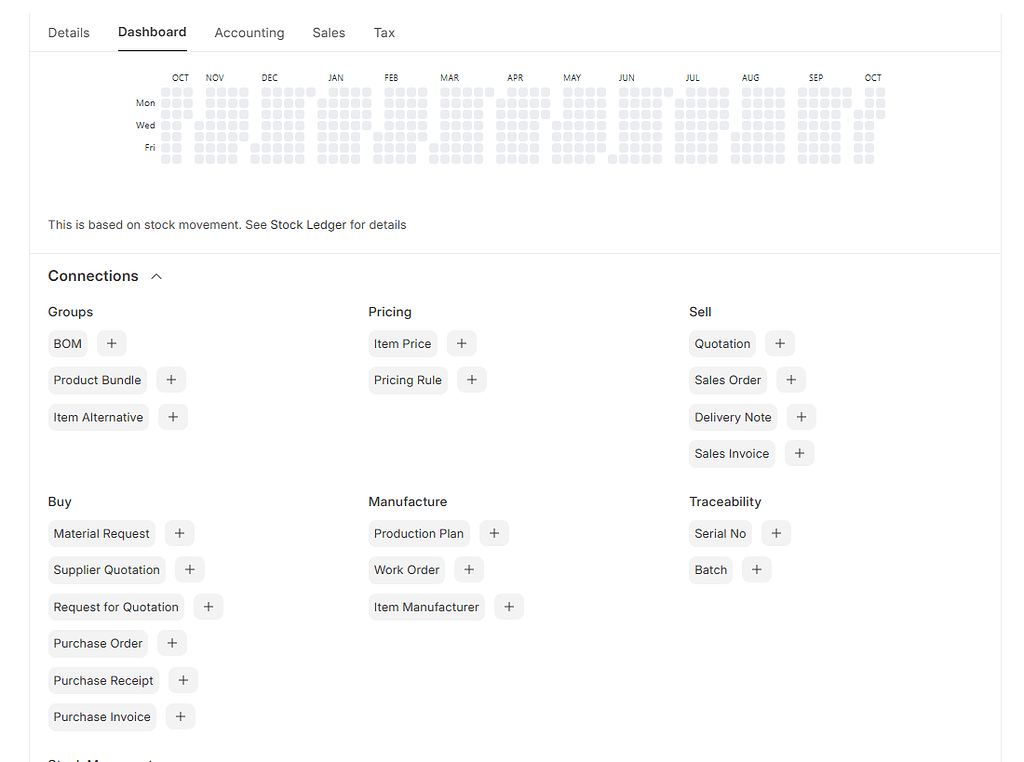1024x762 pixels.
Task: Open the Pricing Rule connection
Action: click(408, 380)
